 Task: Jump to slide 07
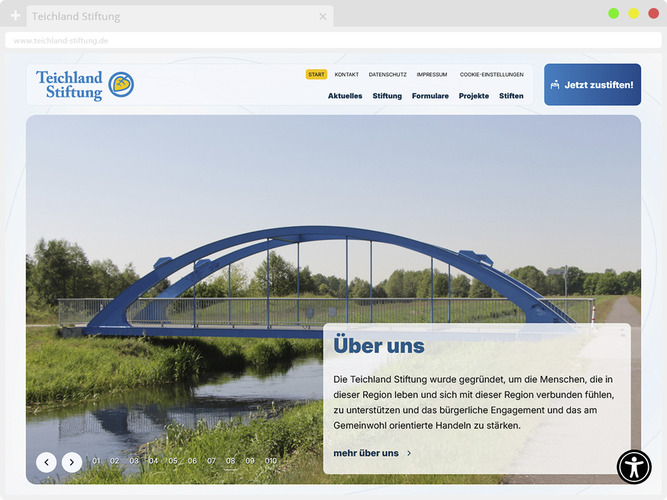pos(211,461)
